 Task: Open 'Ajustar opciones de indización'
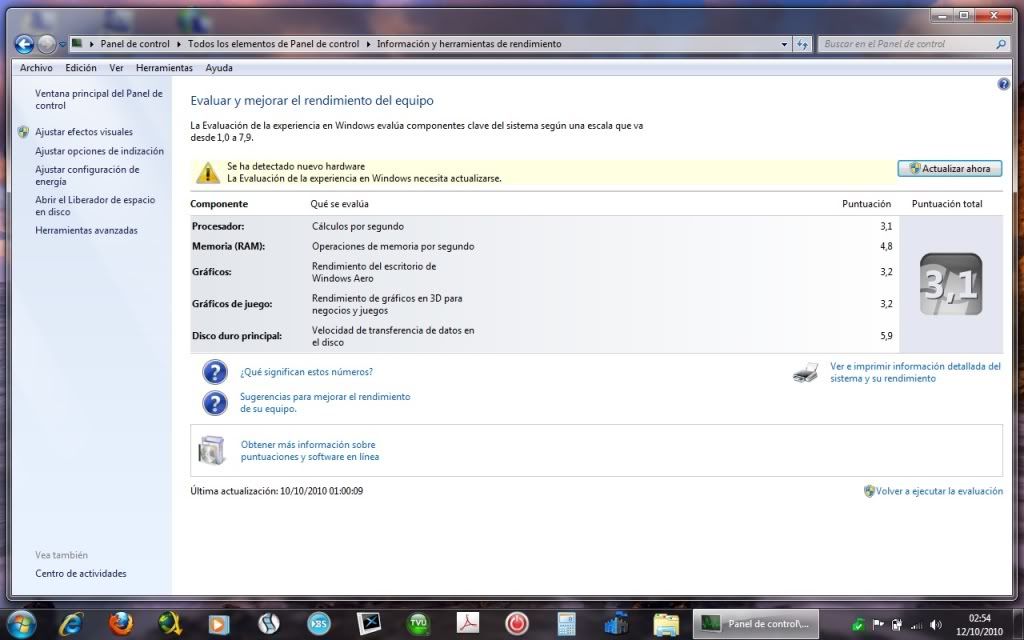tap(99, 151)
